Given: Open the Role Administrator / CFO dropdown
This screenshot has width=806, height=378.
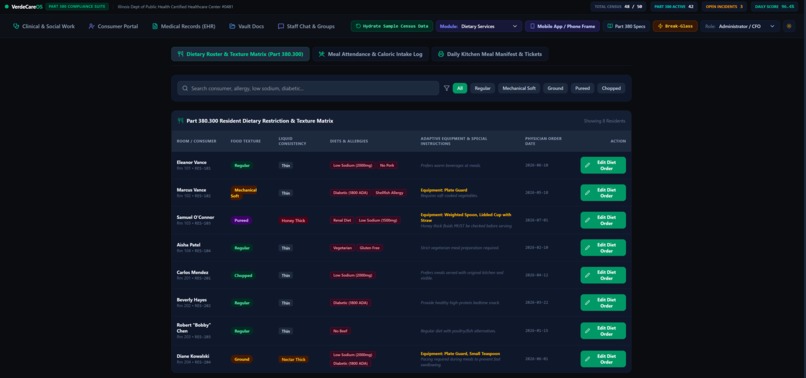Looking at the screenshot, I should [740, 26].
